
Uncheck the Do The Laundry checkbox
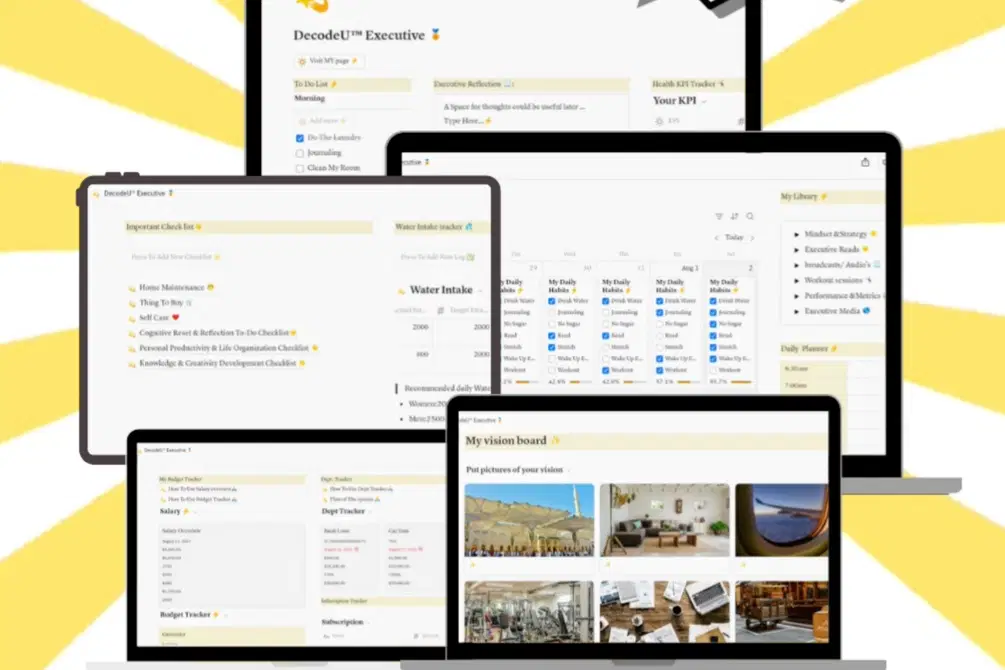tap(300, 138)
